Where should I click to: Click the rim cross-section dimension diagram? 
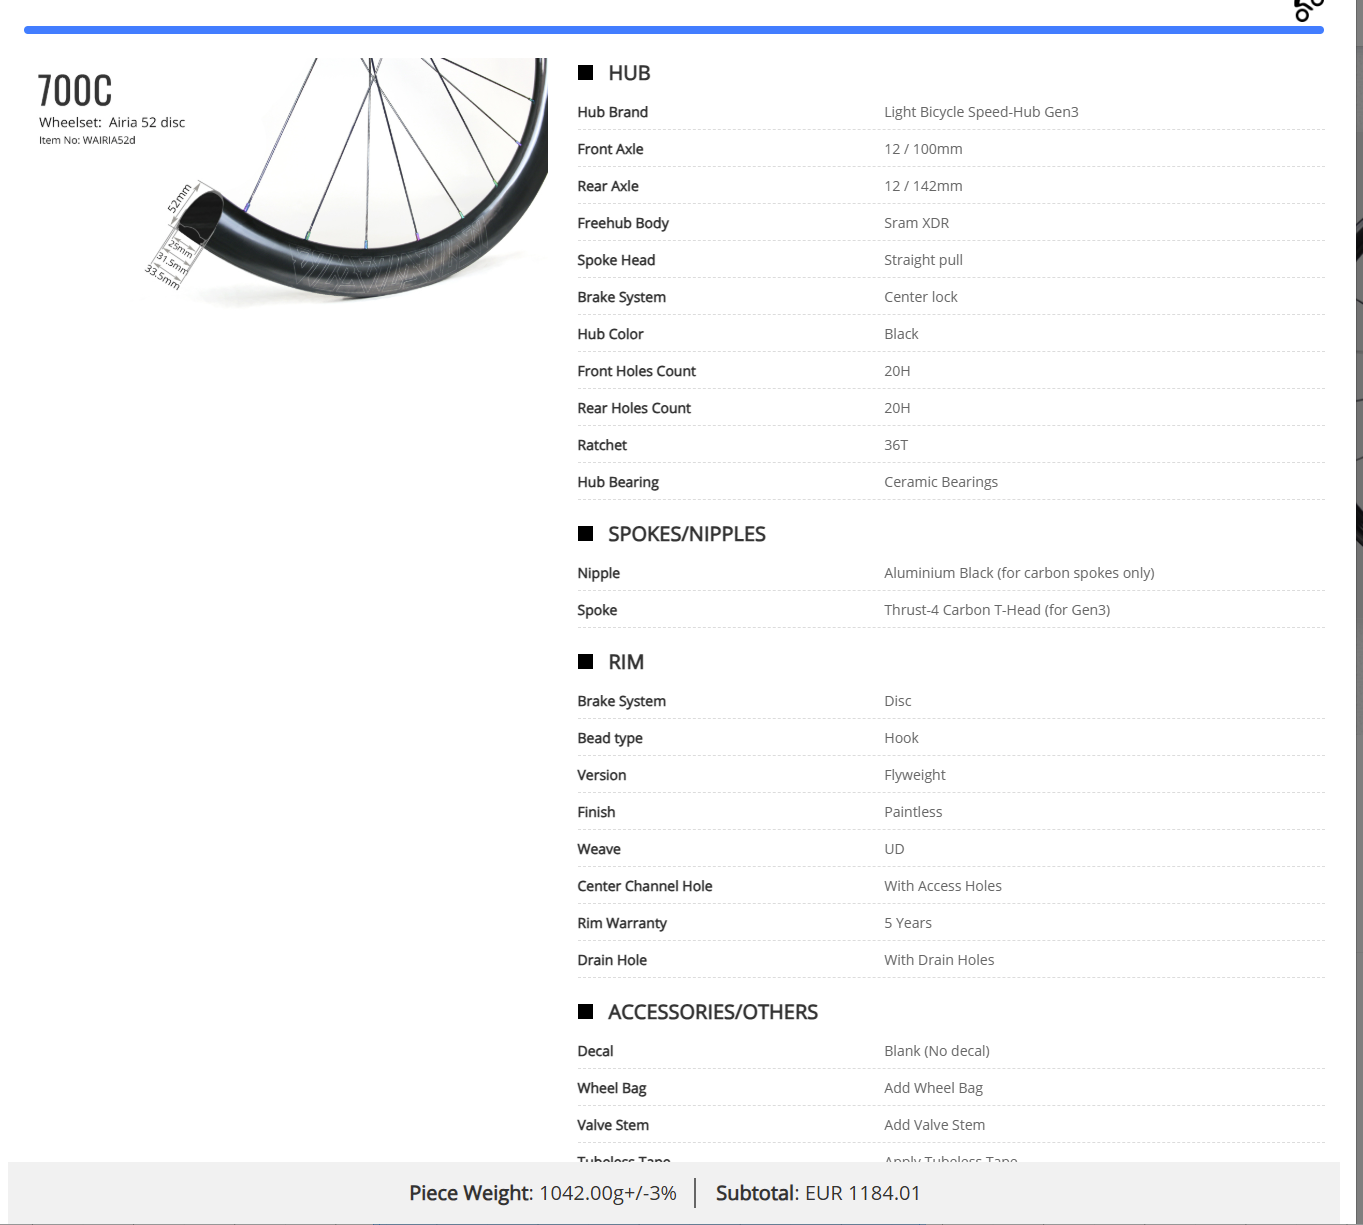pyautogui.click(x=180, y=240)
